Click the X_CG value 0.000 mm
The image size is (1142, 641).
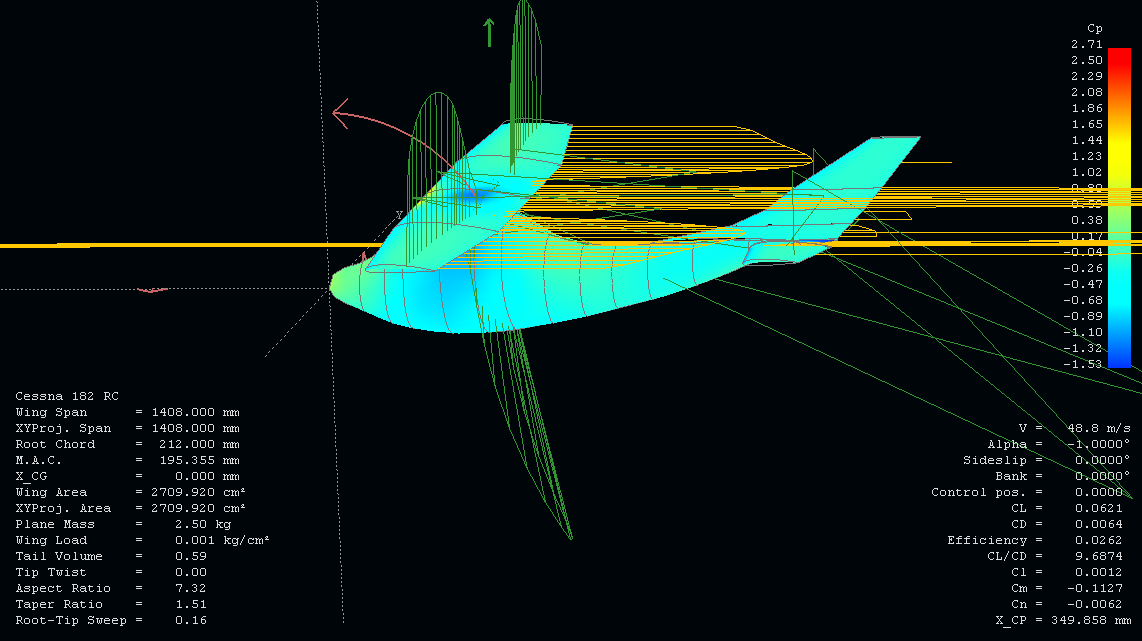coord(207,476)
